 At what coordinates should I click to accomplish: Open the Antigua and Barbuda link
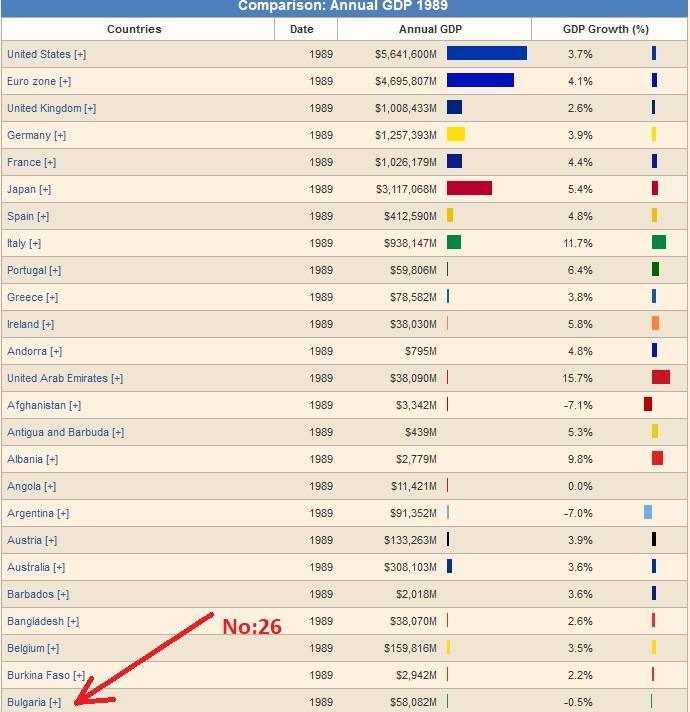click(58, 432)
